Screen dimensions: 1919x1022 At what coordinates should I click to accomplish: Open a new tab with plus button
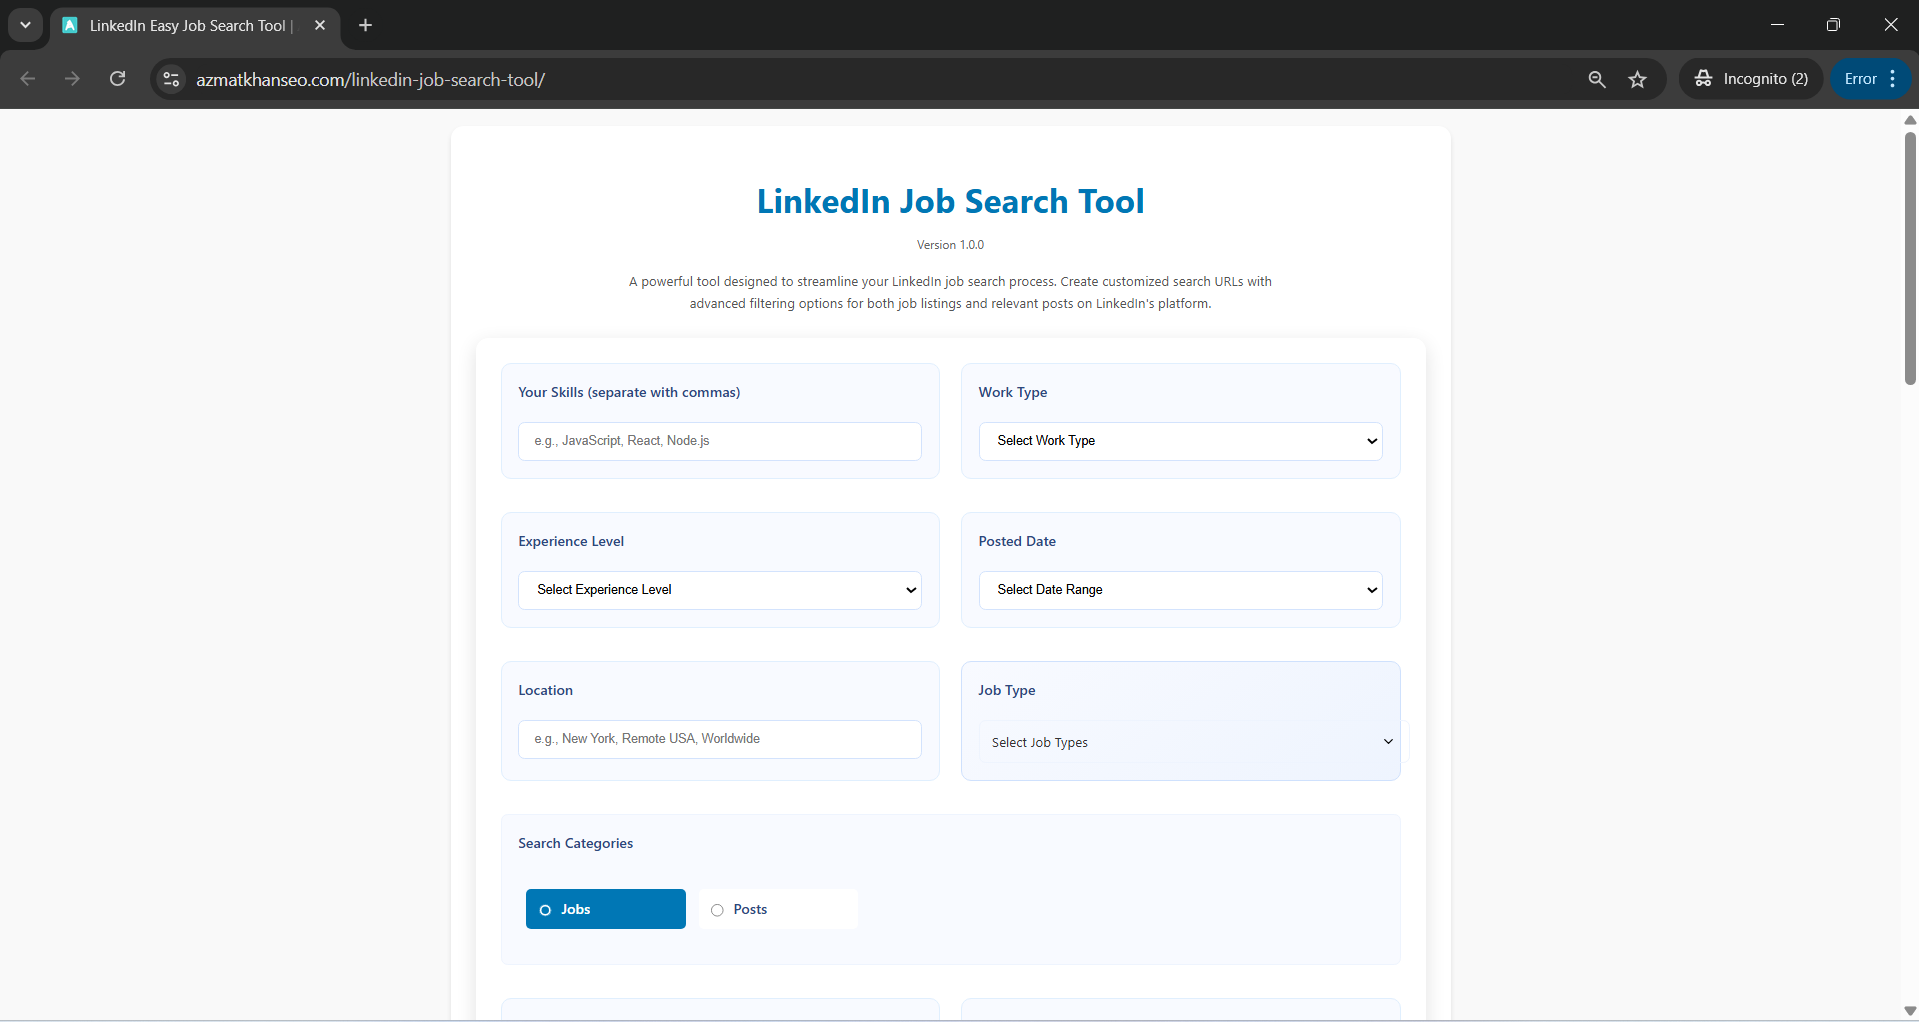click(x=366, y=25)
